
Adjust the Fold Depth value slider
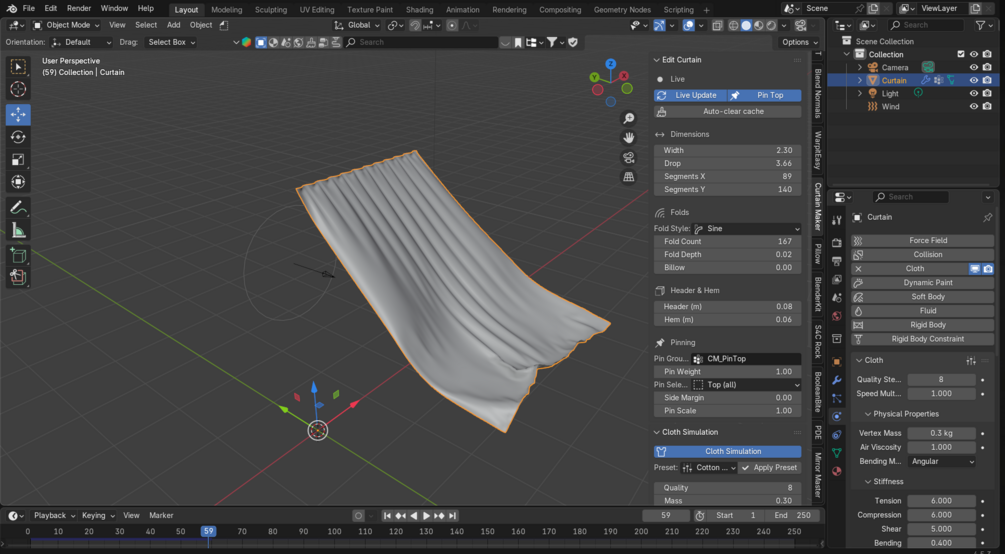click(x=727, y=255)
